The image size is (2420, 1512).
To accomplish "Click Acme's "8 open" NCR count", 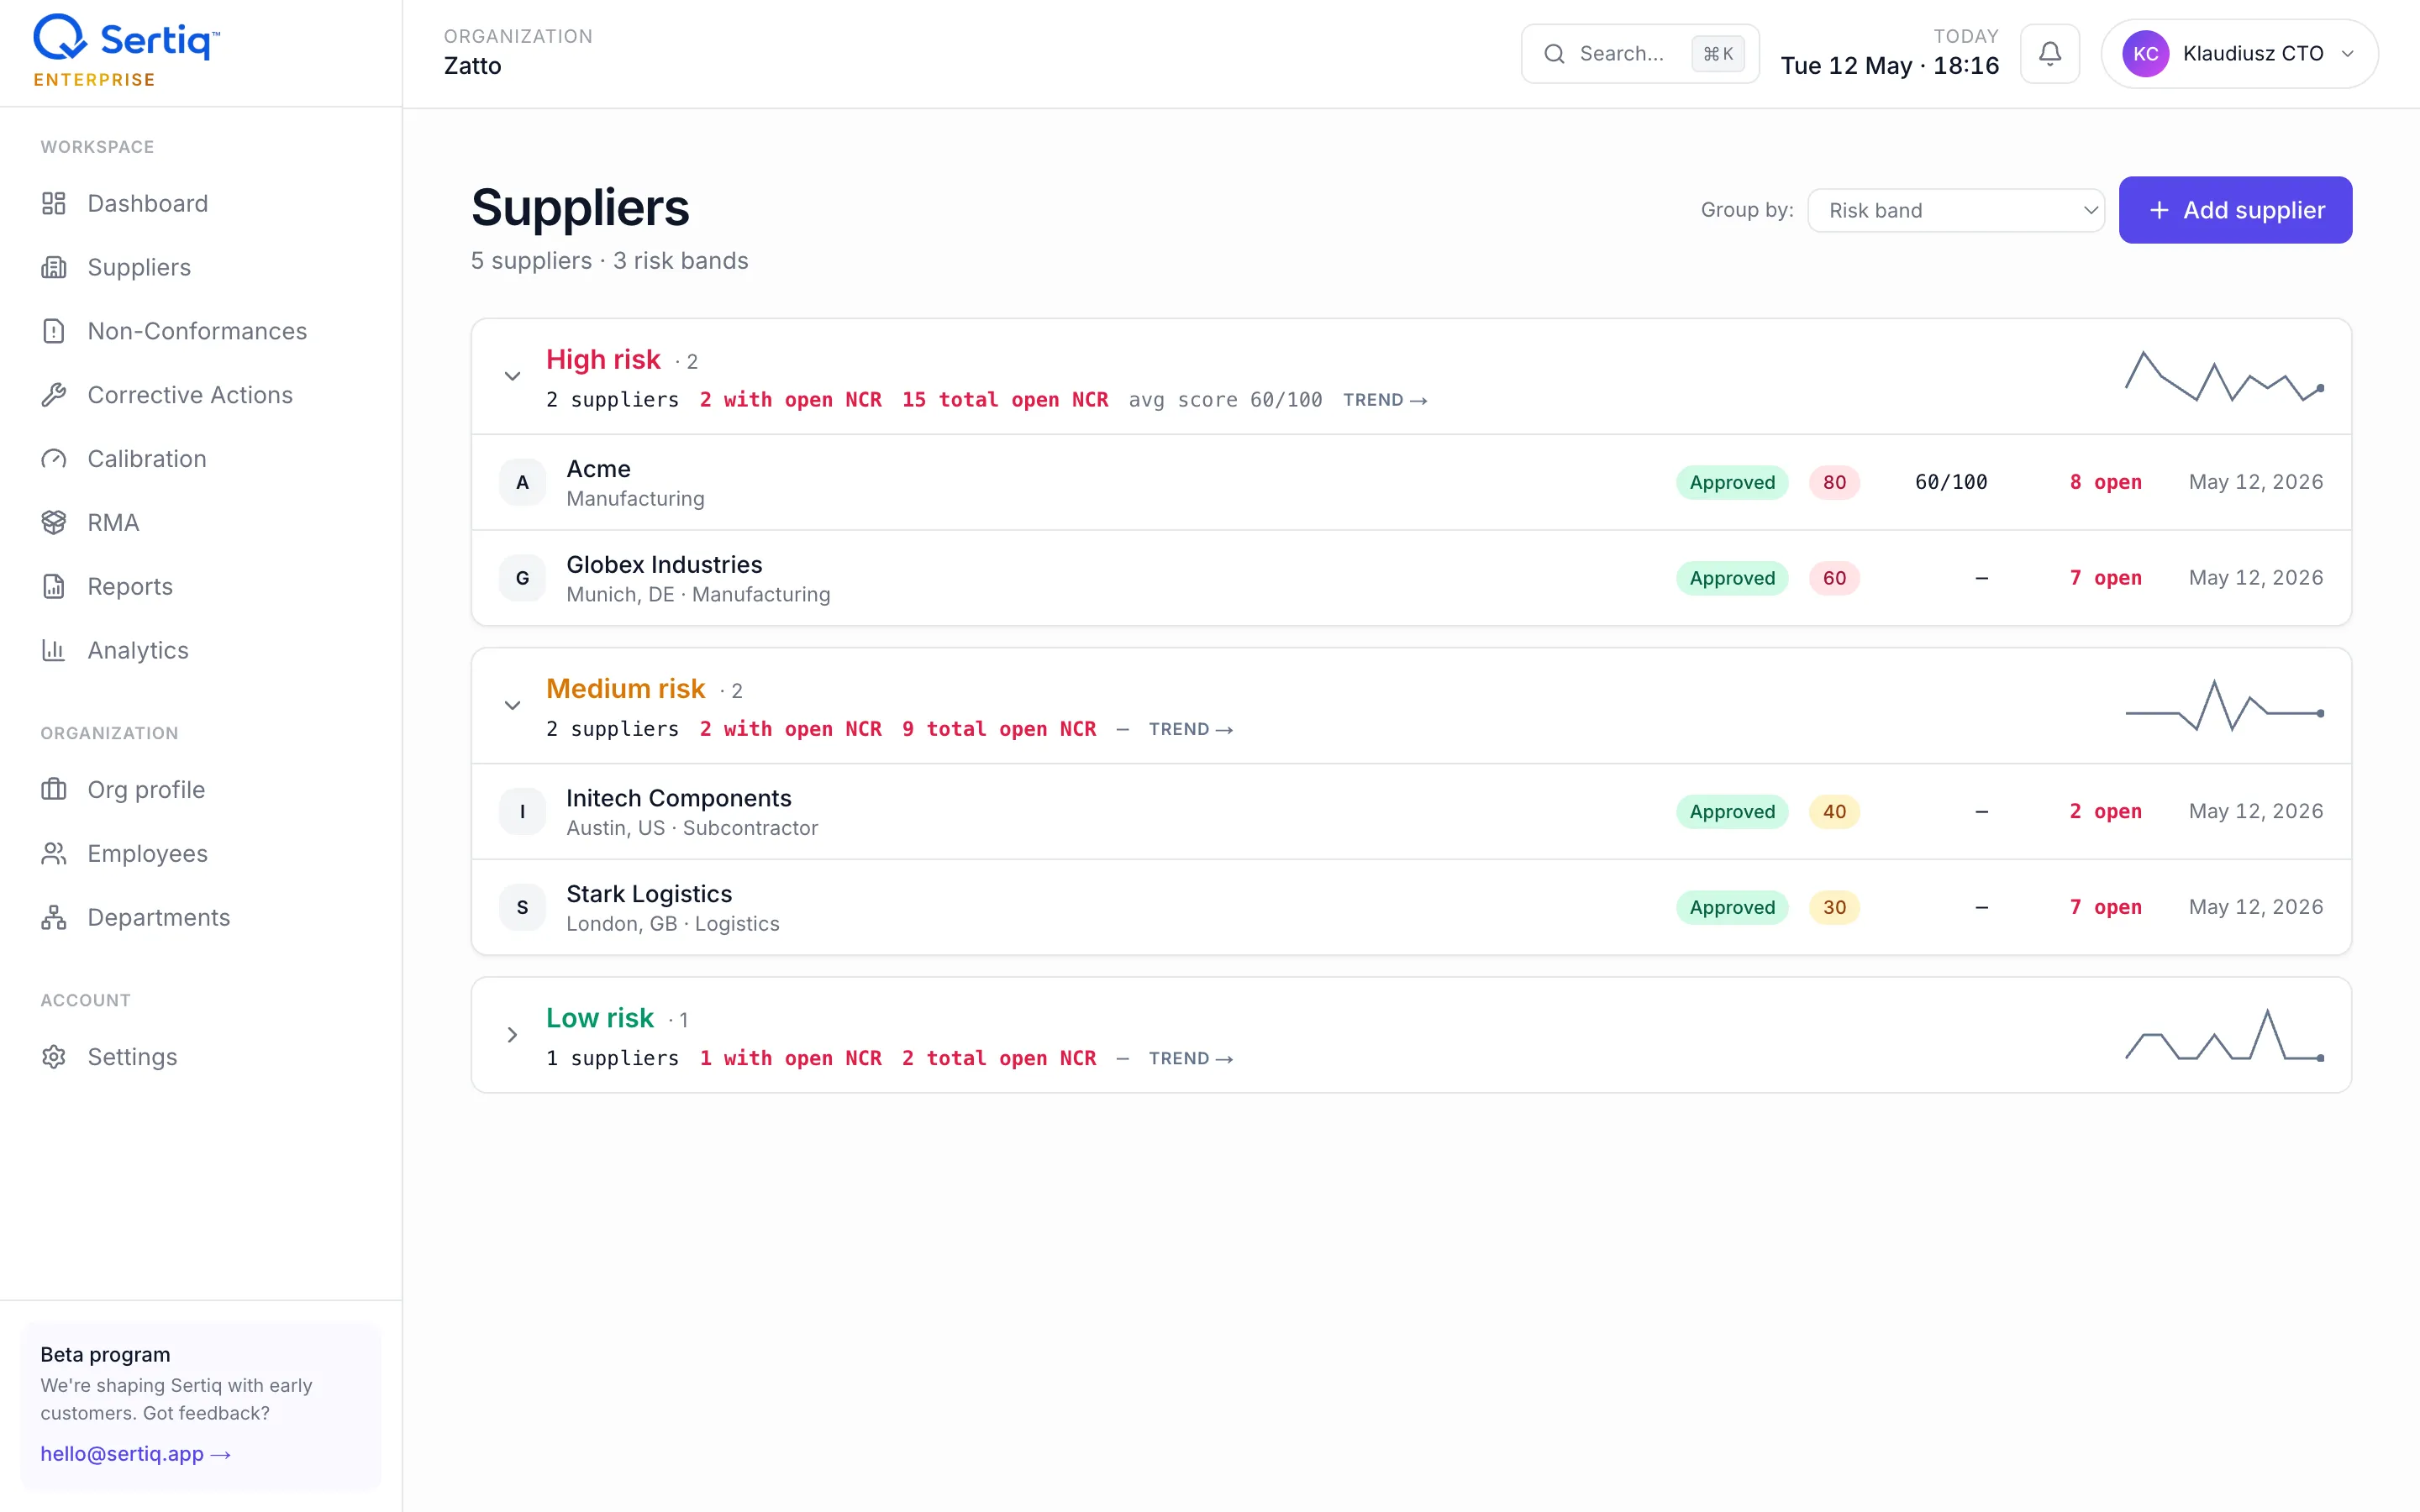I will pos(2105,482).
